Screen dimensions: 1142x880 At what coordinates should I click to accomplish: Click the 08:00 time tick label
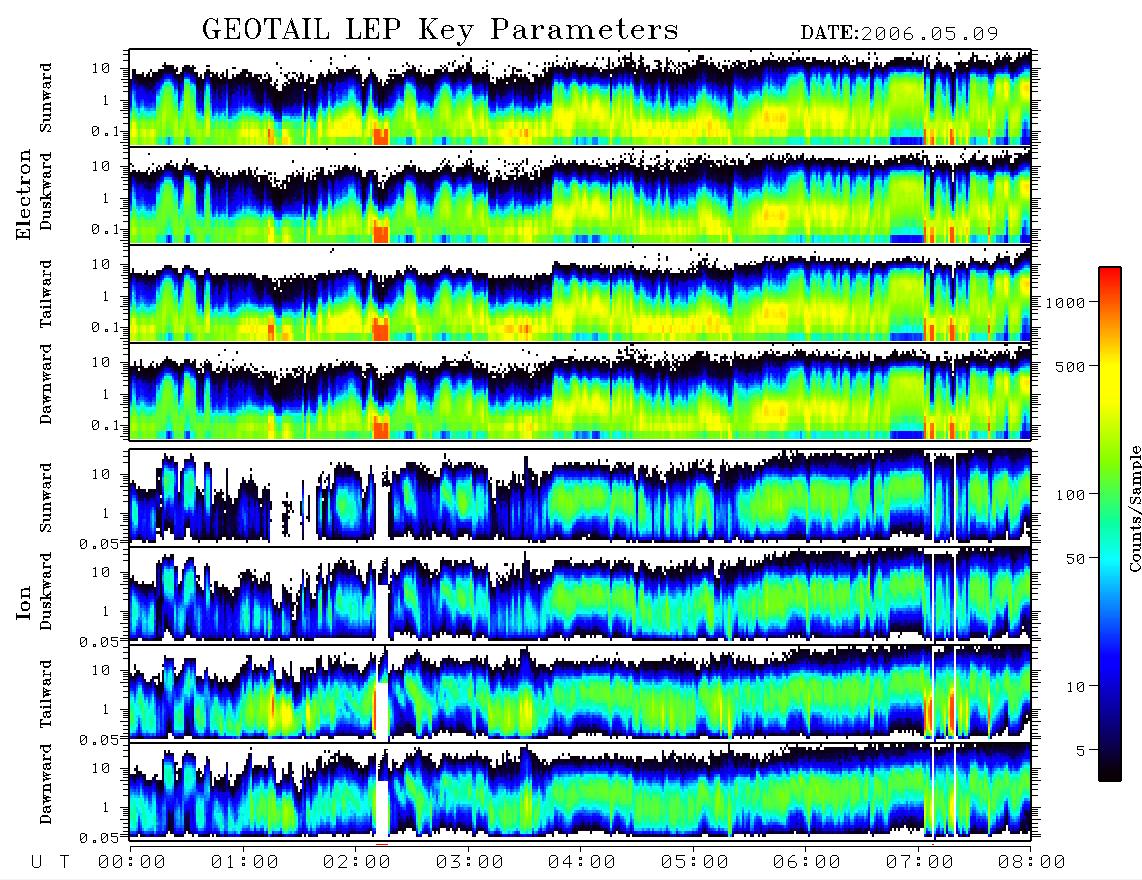tap(1032, 862)
